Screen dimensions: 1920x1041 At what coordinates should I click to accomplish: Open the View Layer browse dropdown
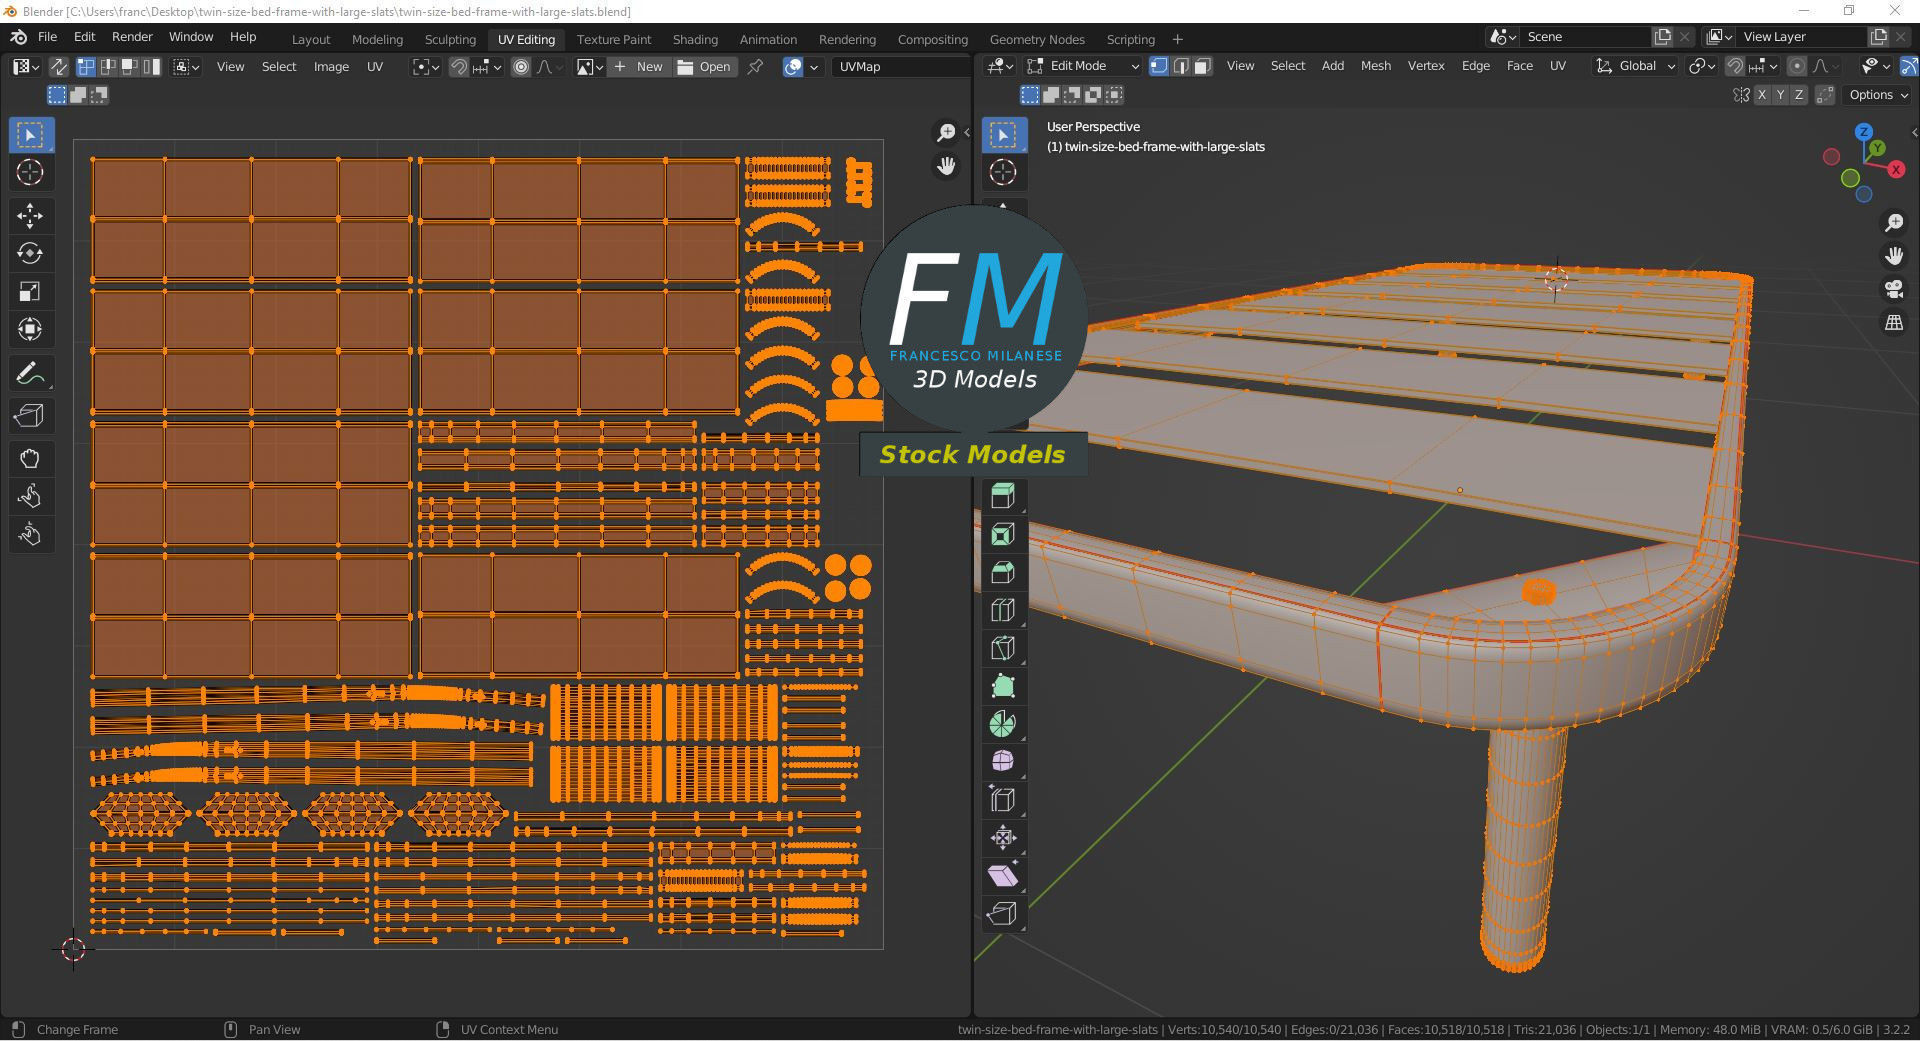pos(1719,37)
